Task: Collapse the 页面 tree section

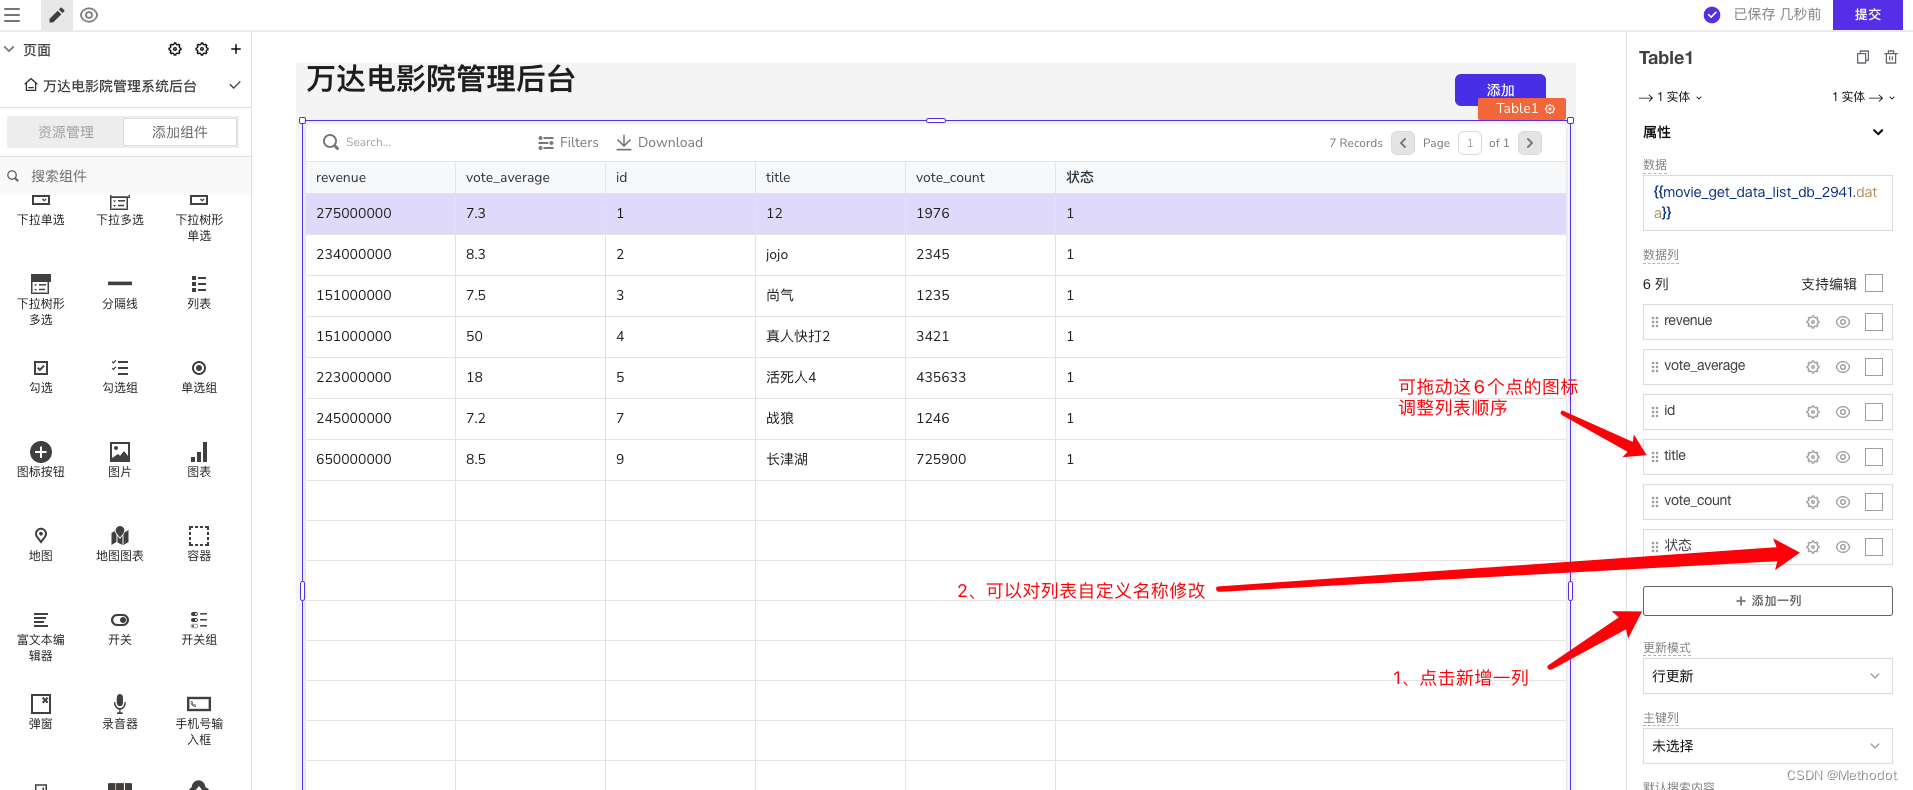Action: 10,49
